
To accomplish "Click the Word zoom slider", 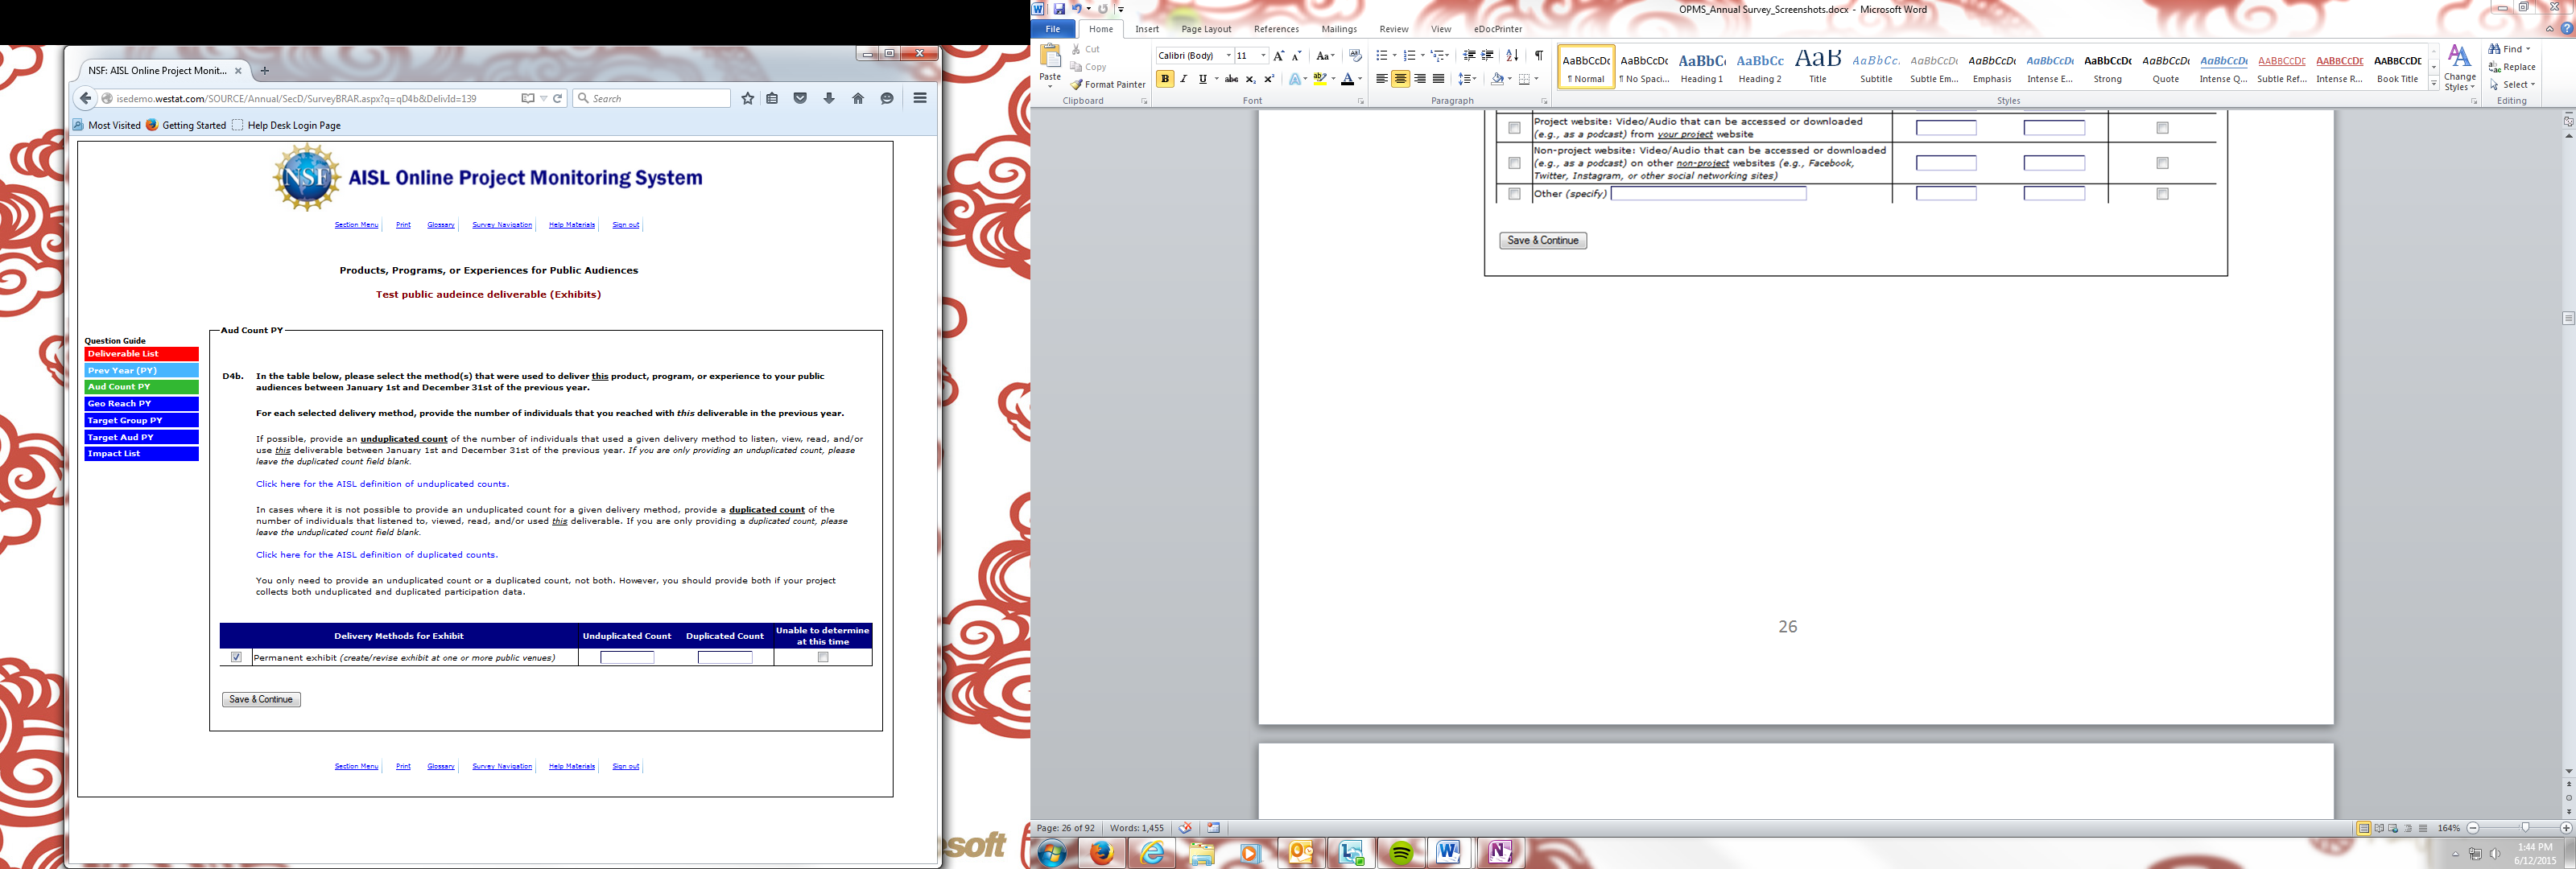I will [x=2525, y=828].
